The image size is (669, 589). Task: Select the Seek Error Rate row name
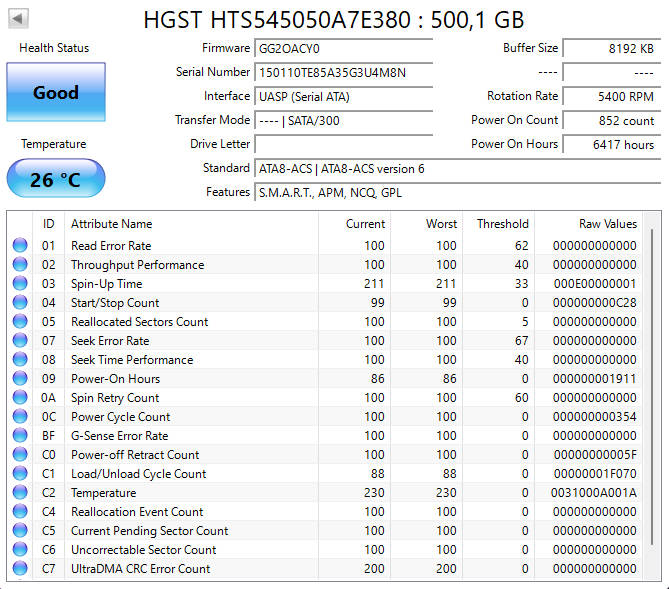[110, 341]
